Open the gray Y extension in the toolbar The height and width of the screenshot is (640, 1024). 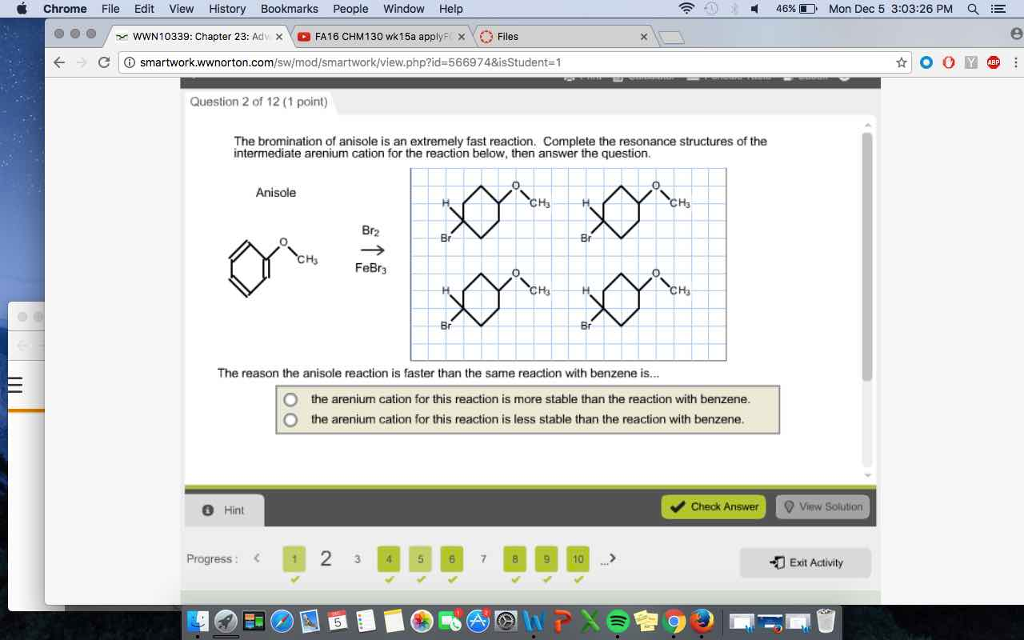pyautogui.click(x=970, y=62)
